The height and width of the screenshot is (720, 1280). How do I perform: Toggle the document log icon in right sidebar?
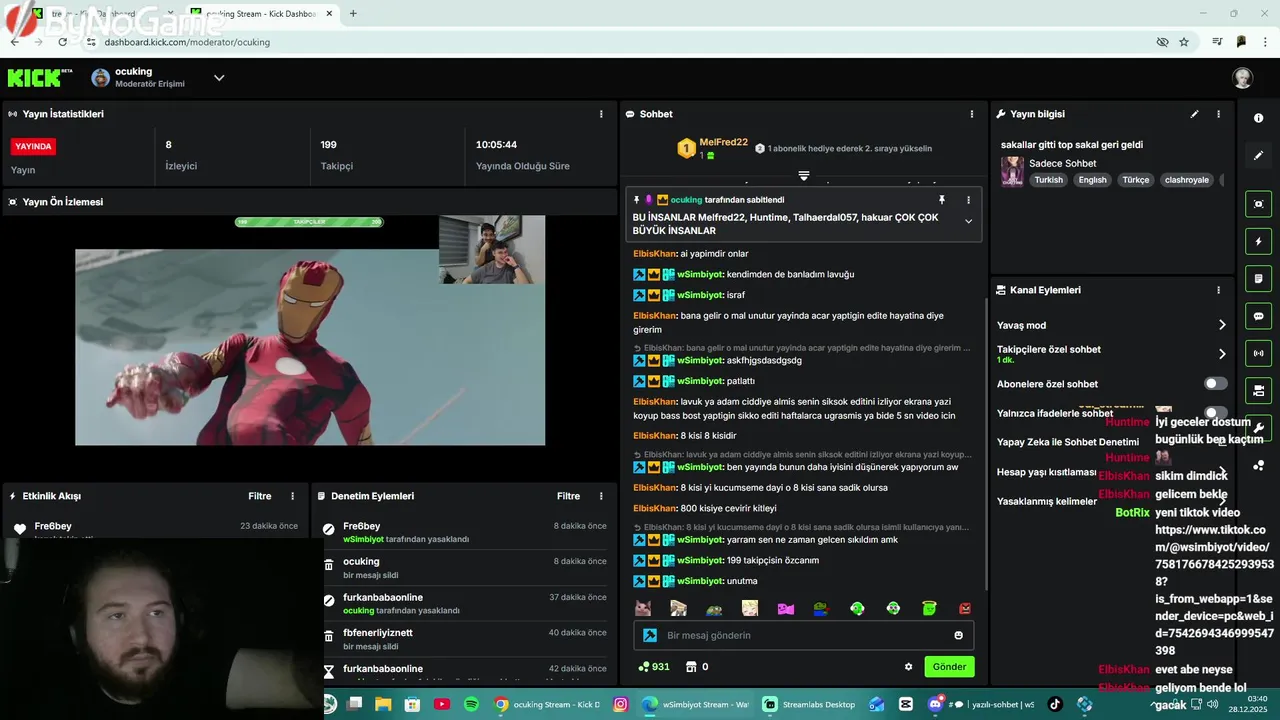click(x=1258, y=278)
